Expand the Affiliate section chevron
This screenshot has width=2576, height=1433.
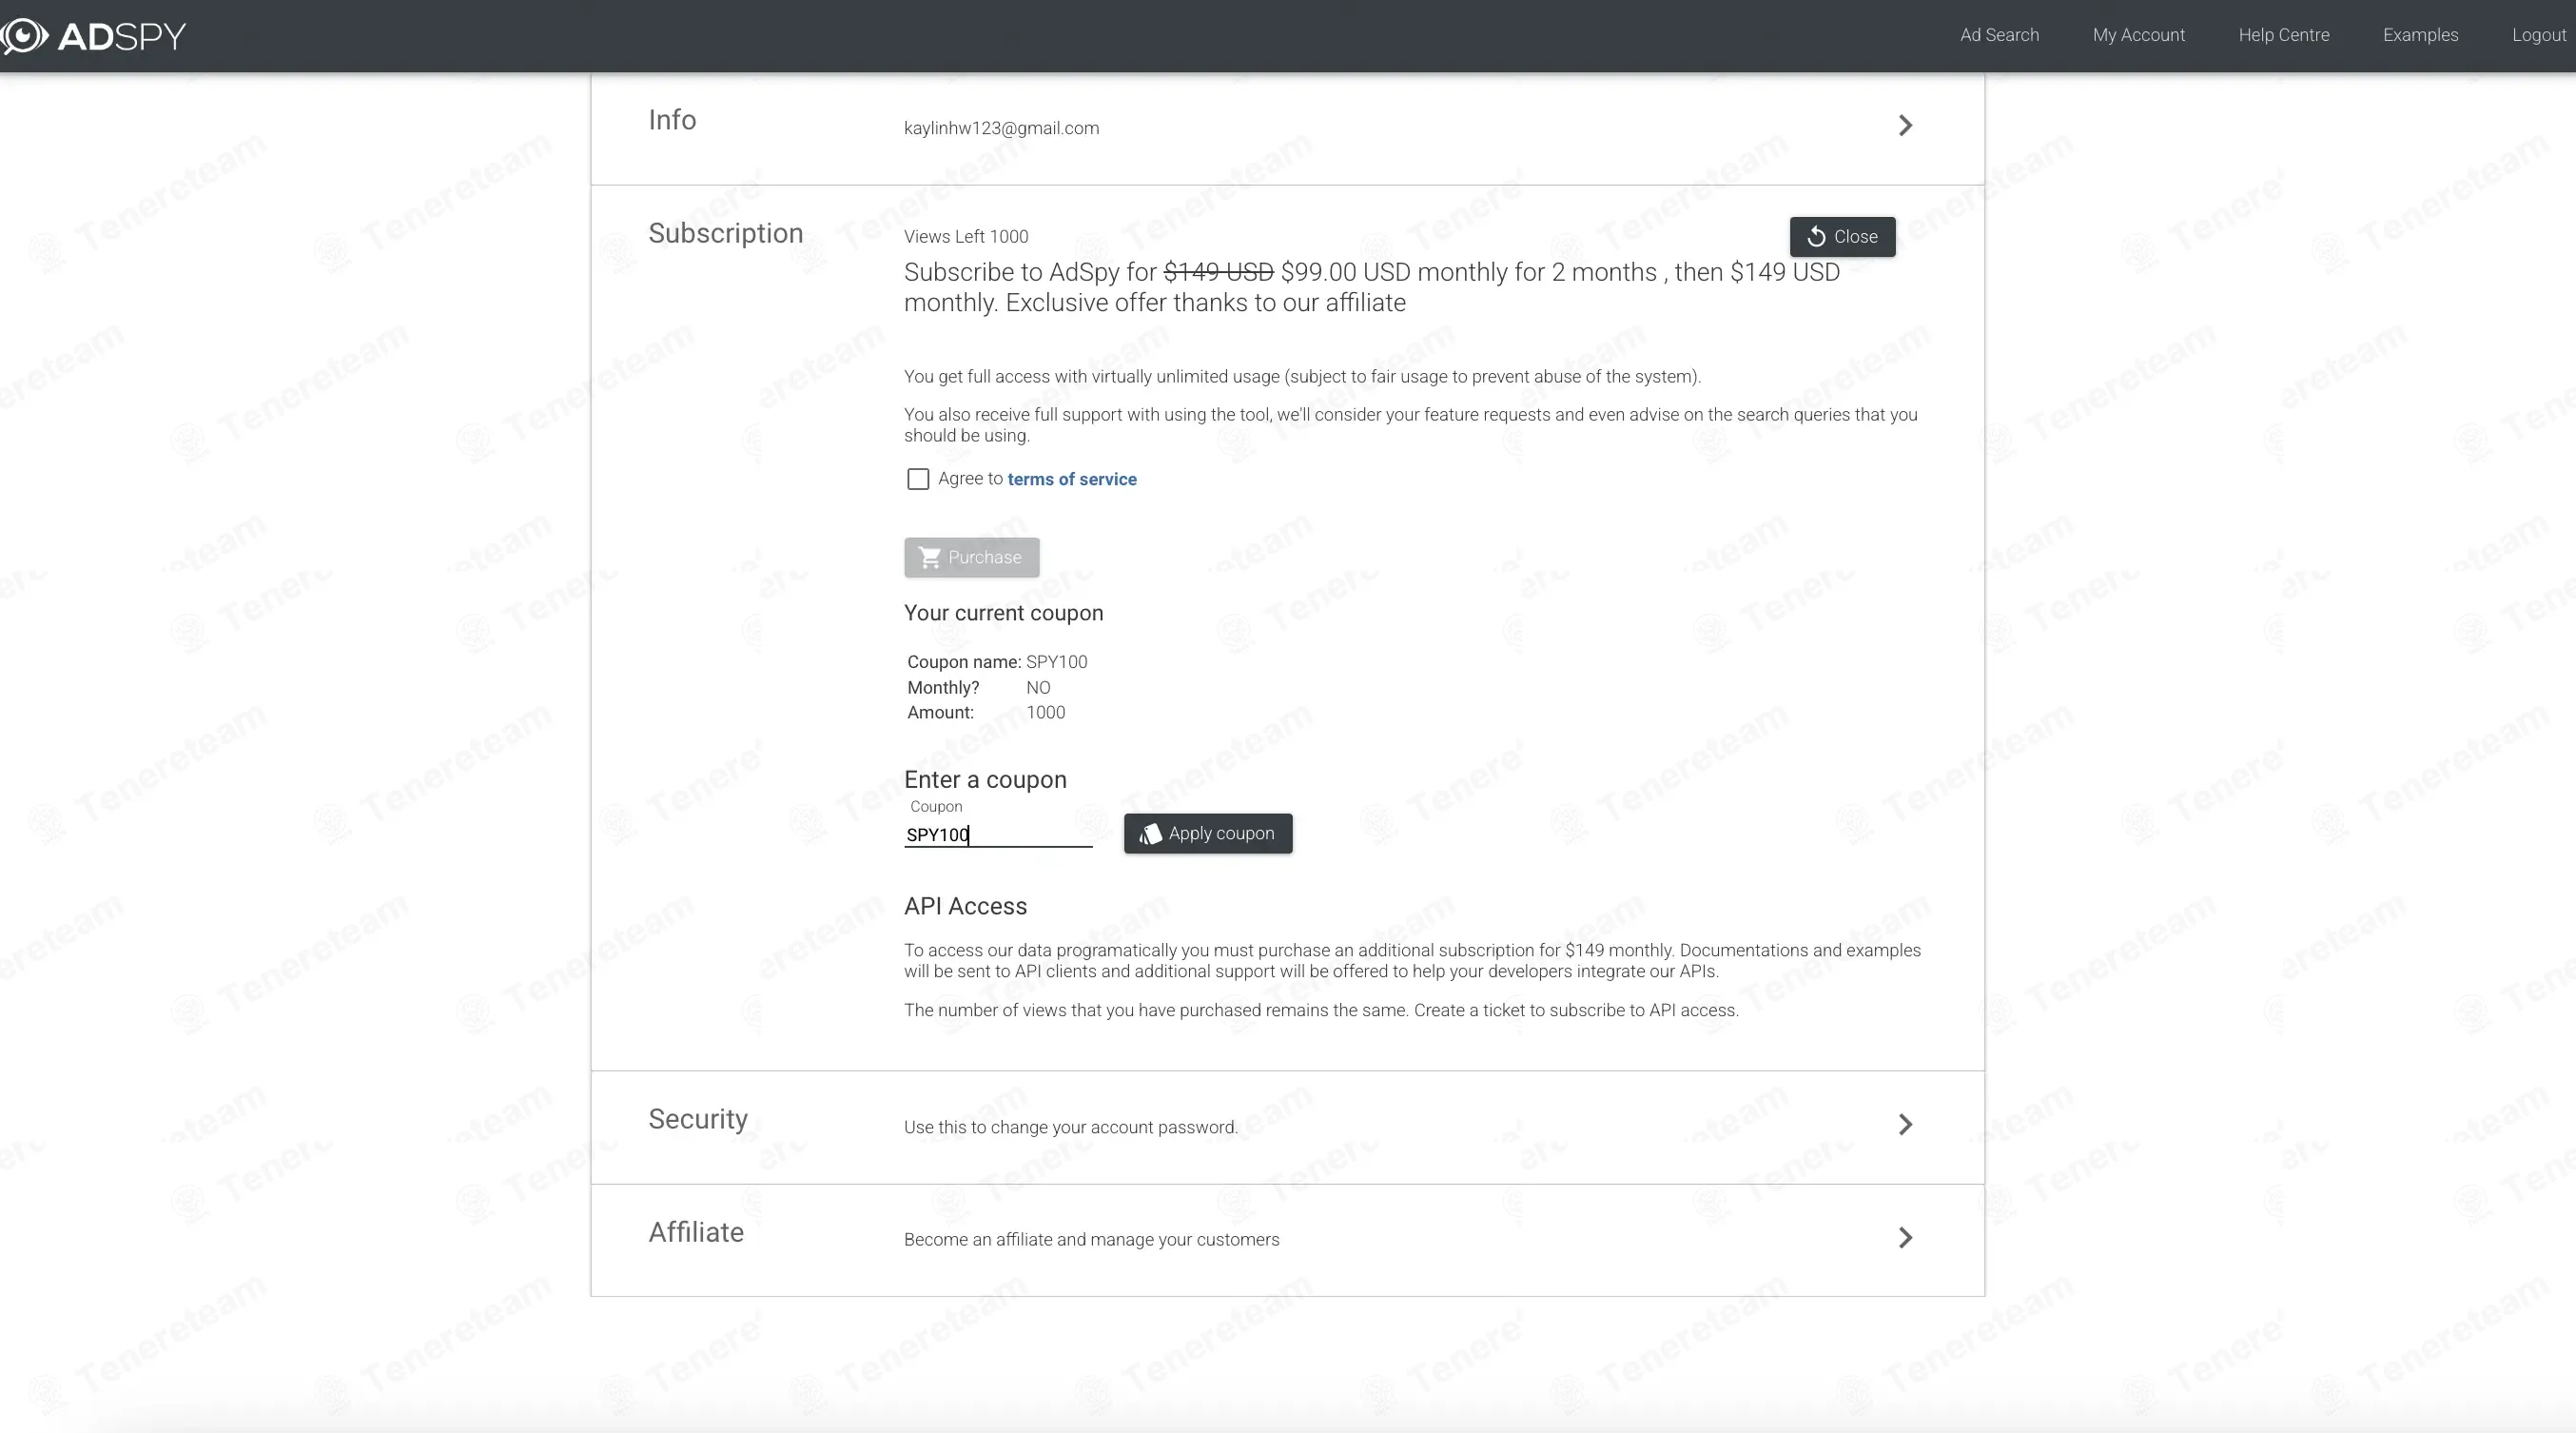[x=1904, y=1237]
